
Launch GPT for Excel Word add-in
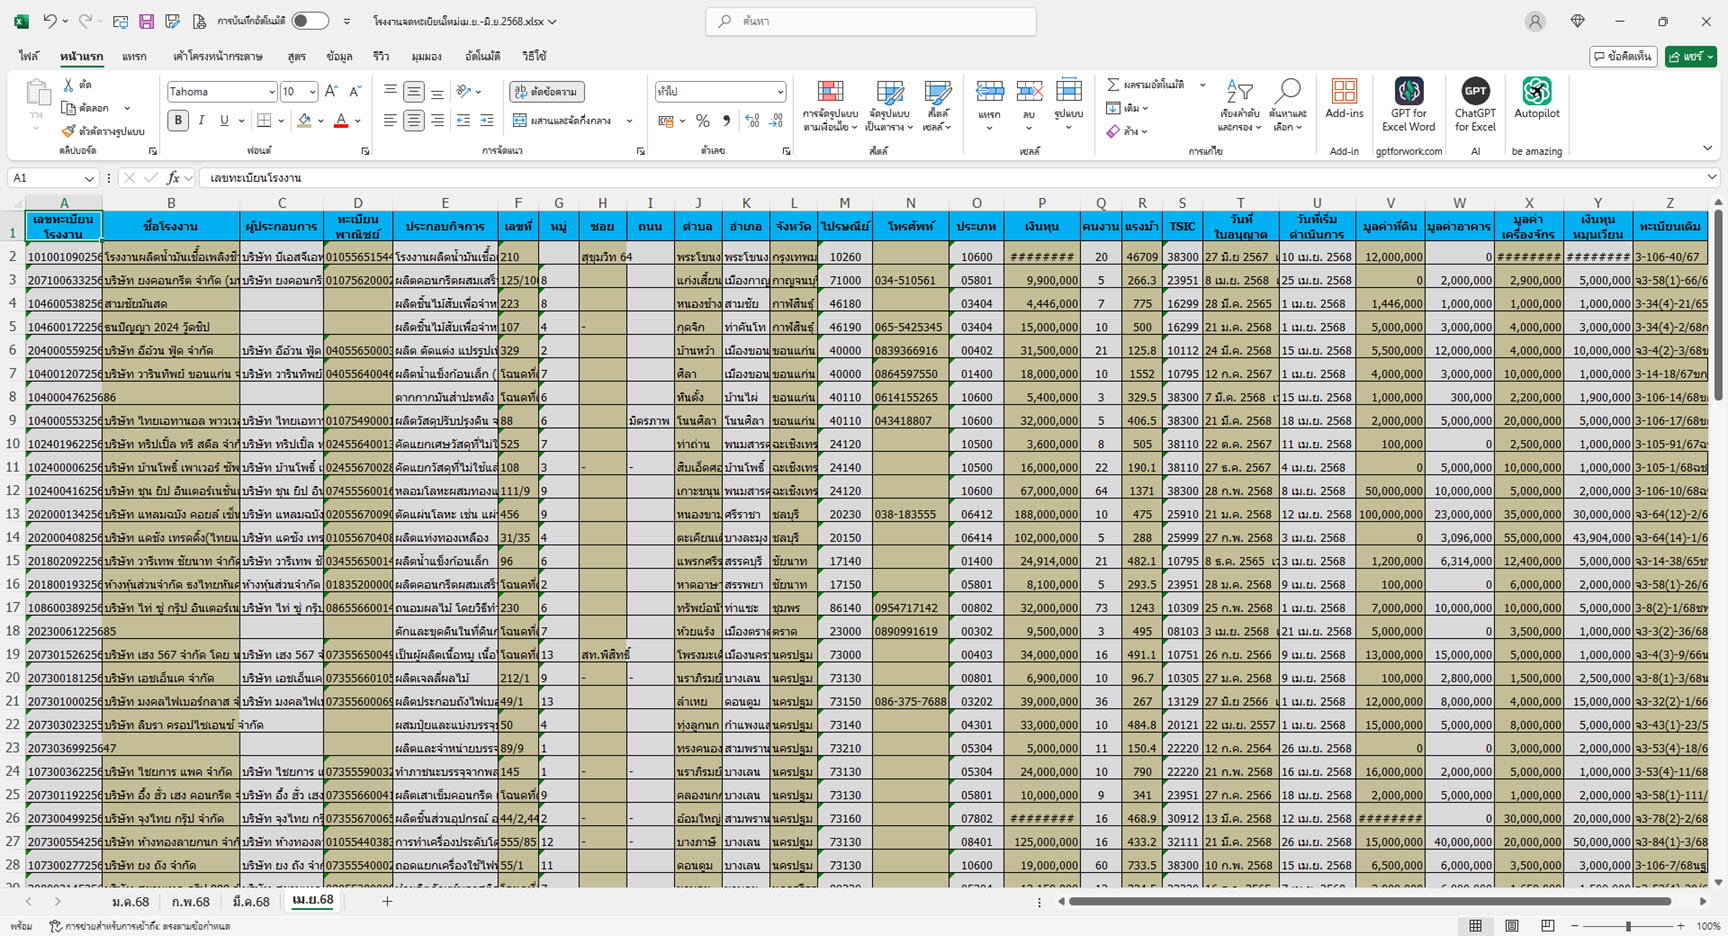(x=1408, y=104)
